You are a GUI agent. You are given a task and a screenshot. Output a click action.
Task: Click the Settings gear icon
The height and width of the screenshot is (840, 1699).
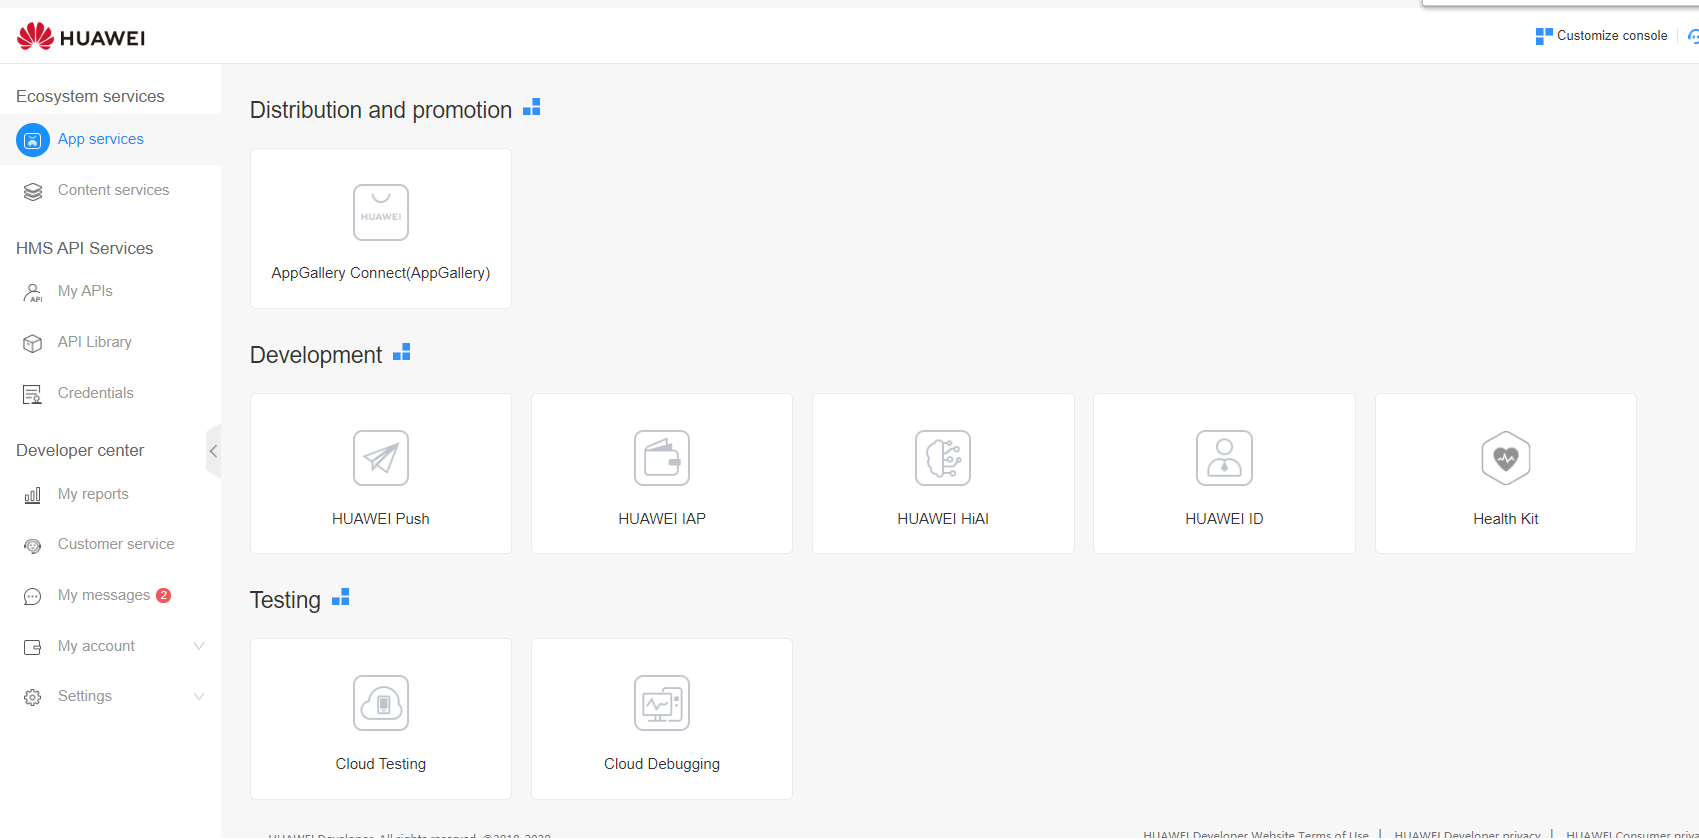[x=33, y=697]
